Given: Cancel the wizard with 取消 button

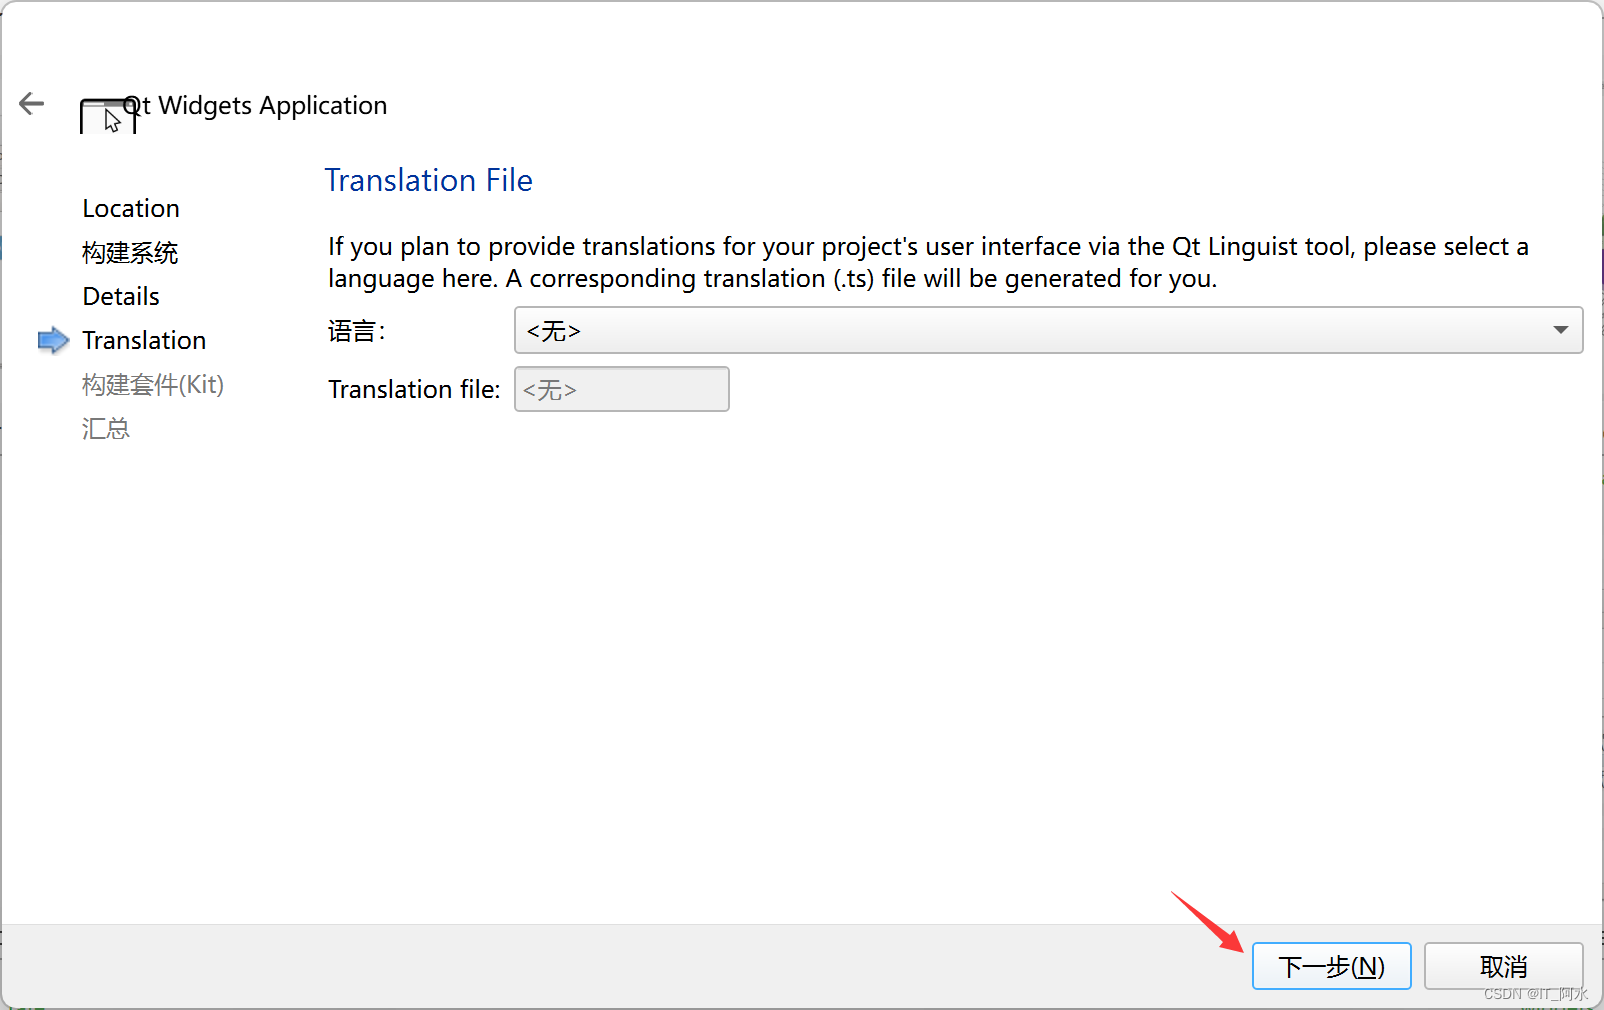Looking at the screenshot, I should pos(1503,966).
